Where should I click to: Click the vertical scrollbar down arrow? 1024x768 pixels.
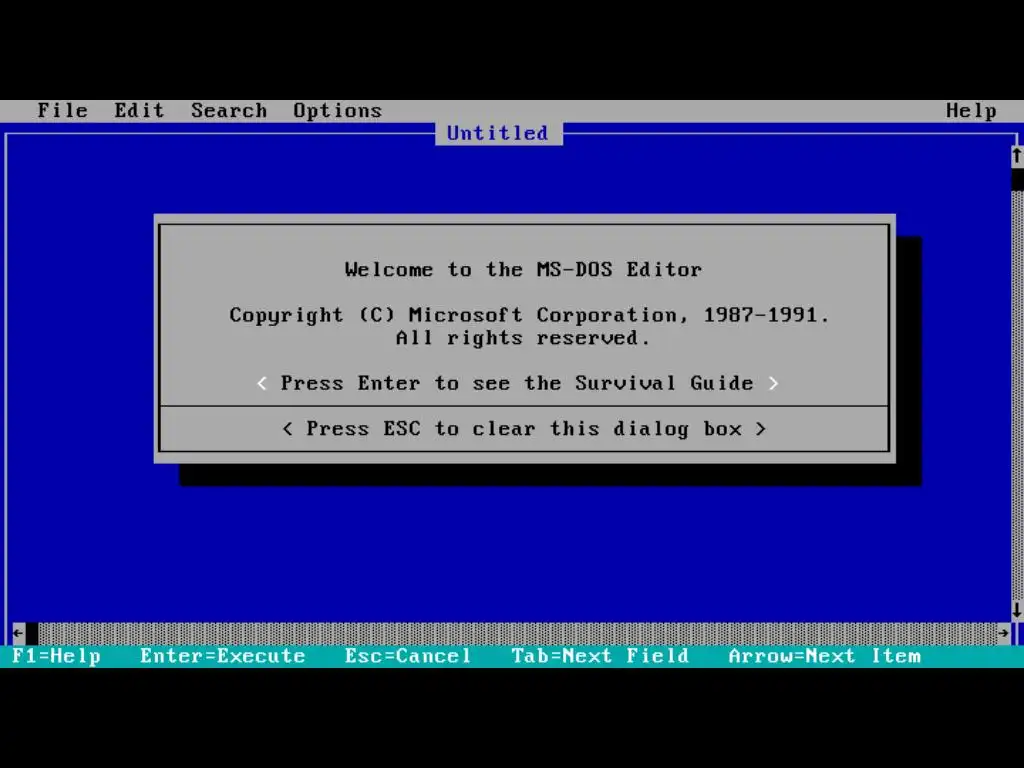[x=1017, y=611]
